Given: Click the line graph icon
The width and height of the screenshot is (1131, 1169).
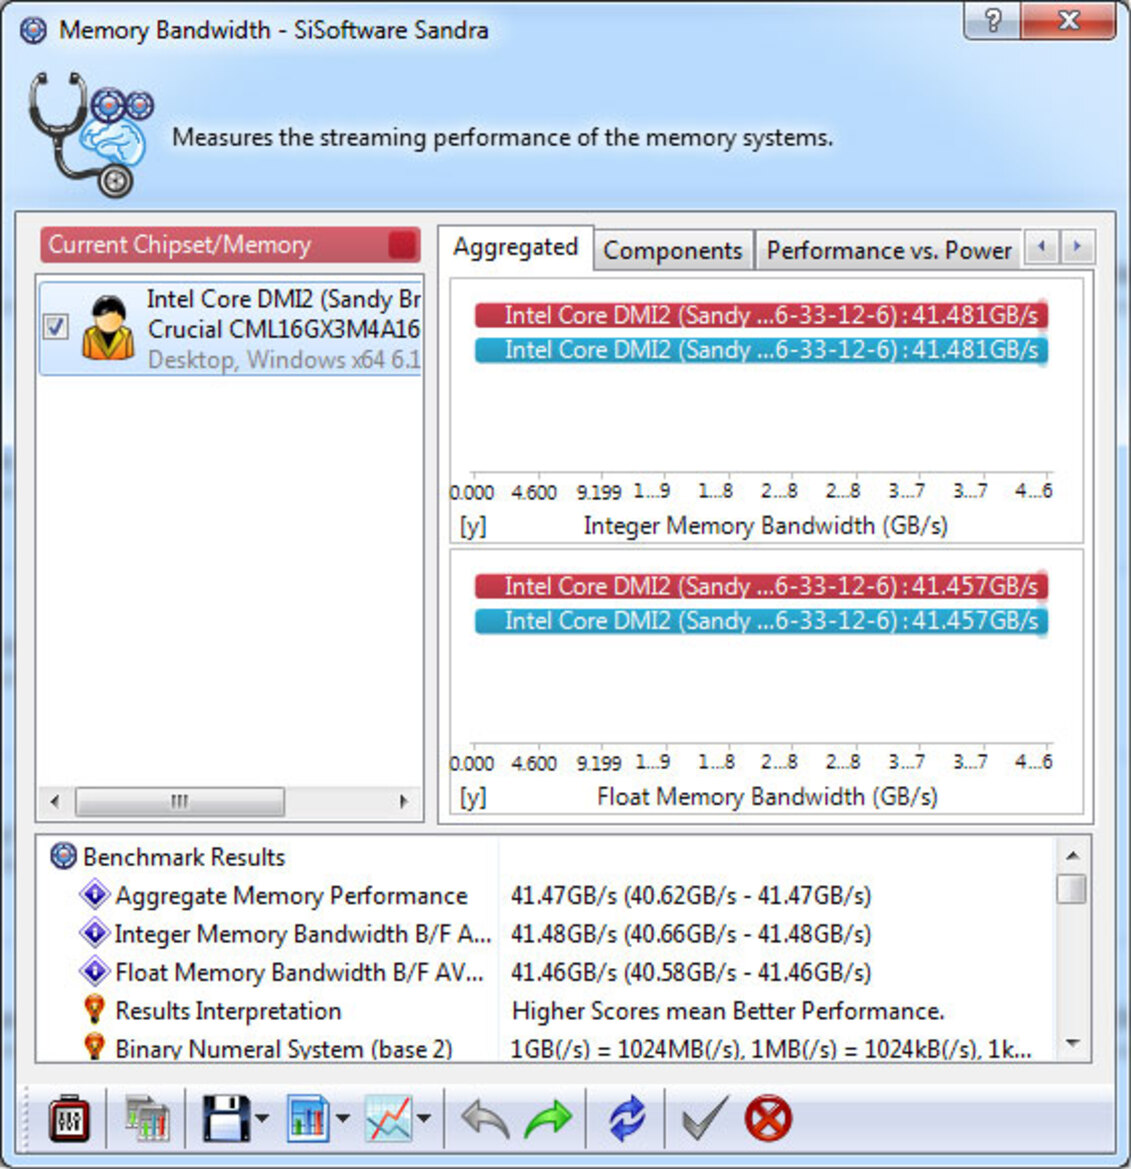Looking at the screenshot, I should click(388, 1118).
